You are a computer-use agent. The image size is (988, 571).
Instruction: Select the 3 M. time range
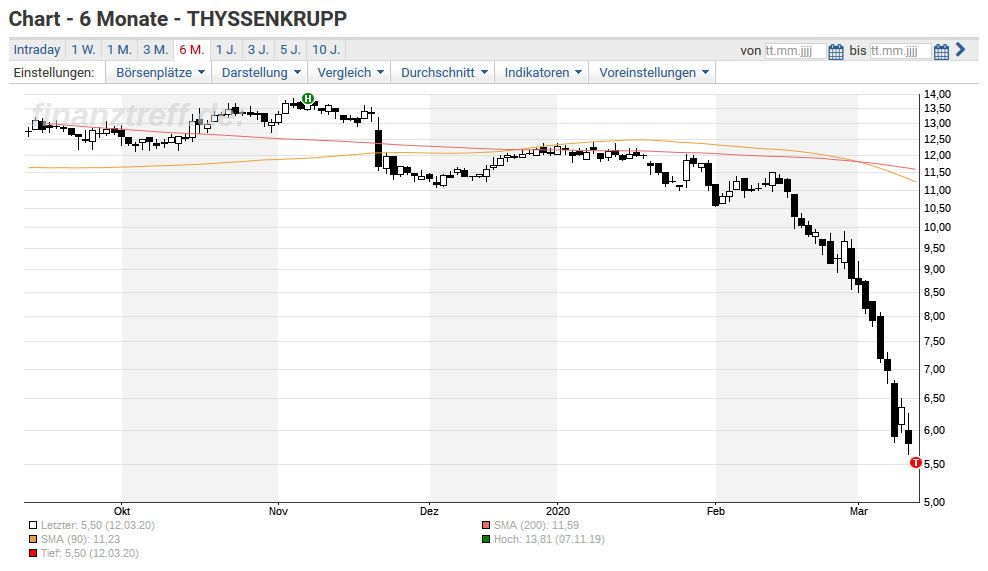click(155, 50)
